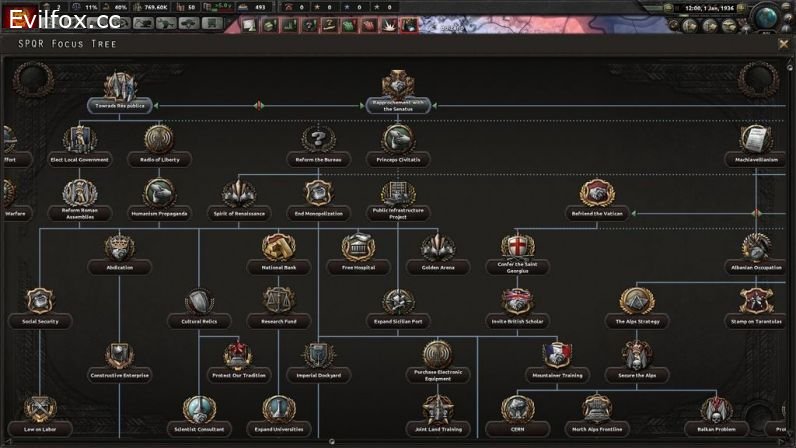Open the question-mark alert in alert bar
Viewport: 796px width, 448px height.
[x=310, y=24]
